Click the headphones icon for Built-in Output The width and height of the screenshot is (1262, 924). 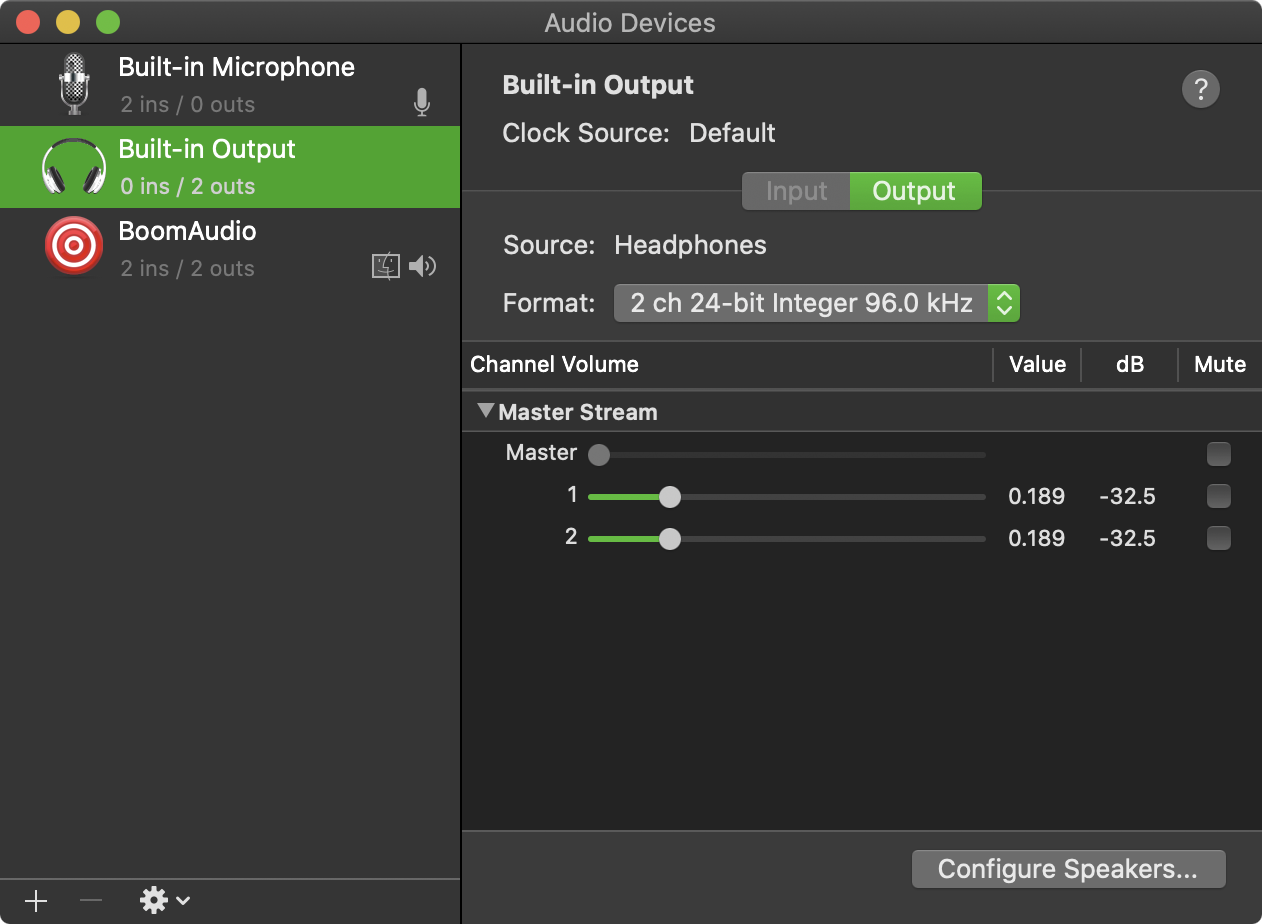(x=74, y=166)
